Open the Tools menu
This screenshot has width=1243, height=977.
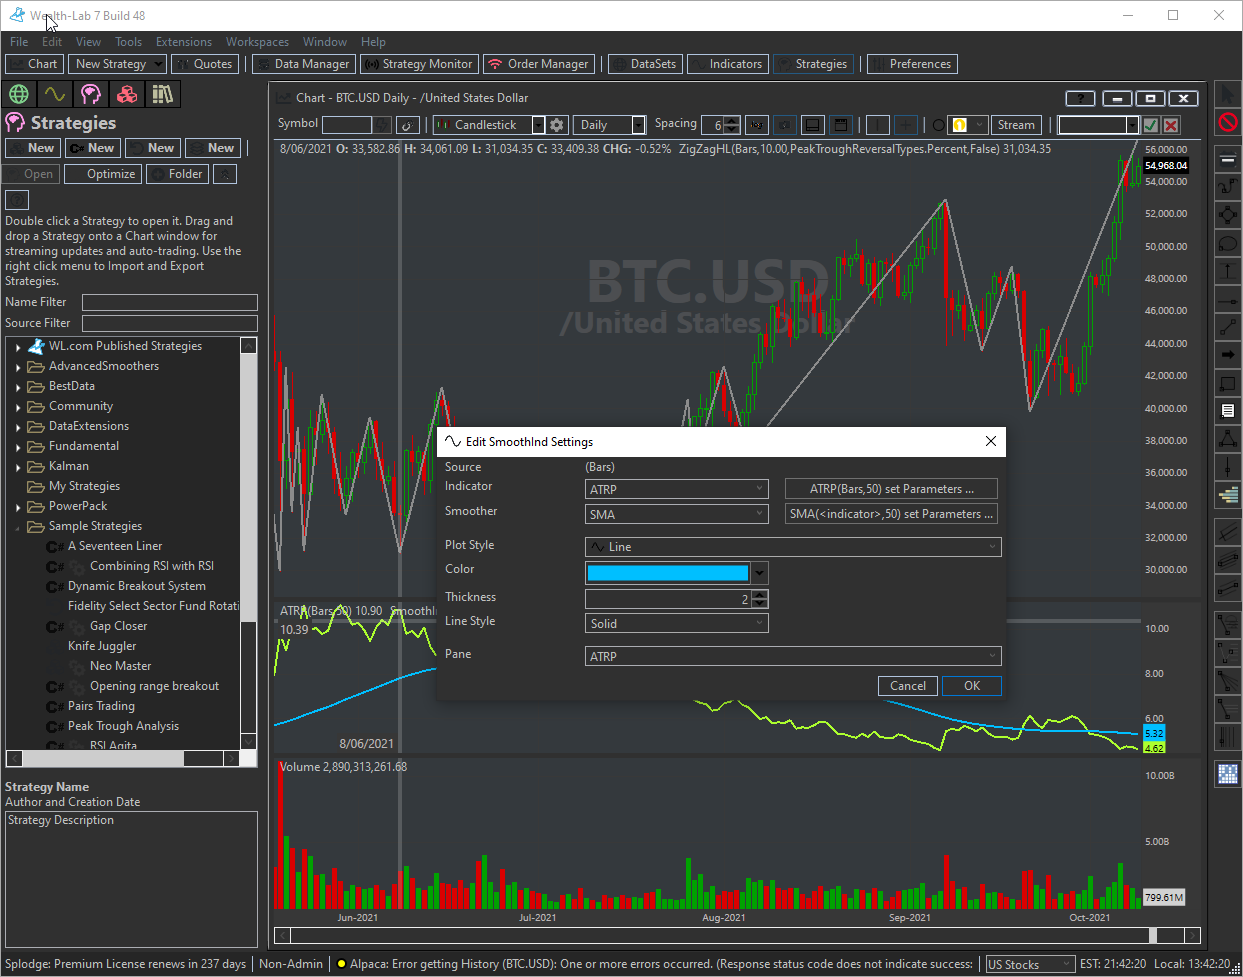click(x=128, y=42)
